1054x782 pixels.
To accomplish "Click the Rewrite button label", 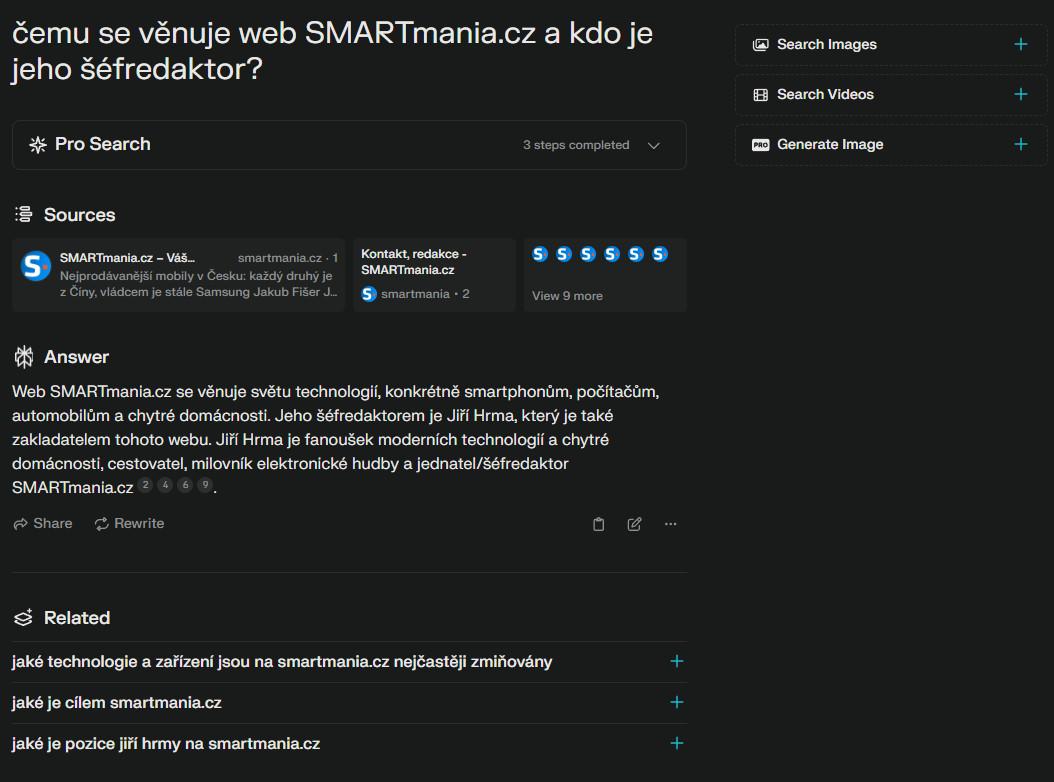I will point(139,524).
